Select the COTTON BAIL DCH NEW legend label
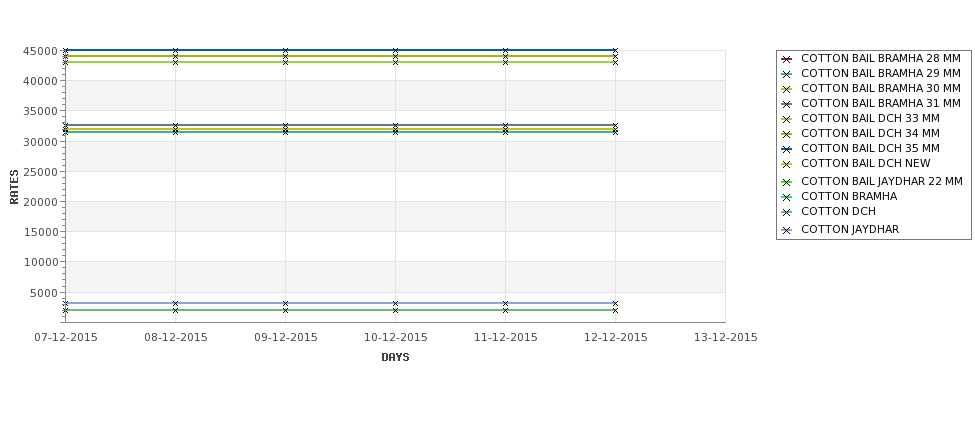This screenshot has width=975, height=429. click(866, 163)
